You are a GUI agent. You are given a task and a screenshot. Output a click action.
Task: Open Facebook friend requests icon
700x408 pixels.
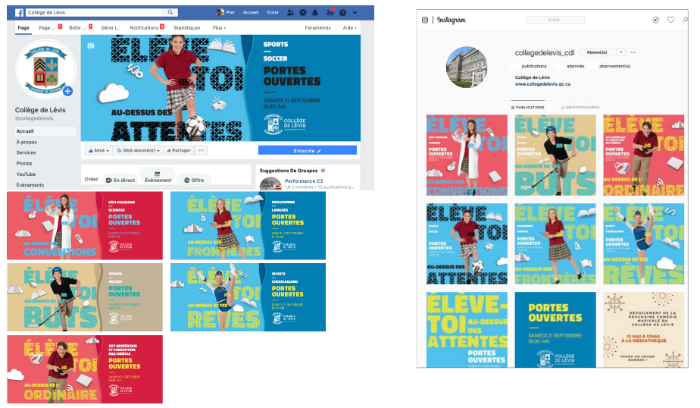click(290, 12)
